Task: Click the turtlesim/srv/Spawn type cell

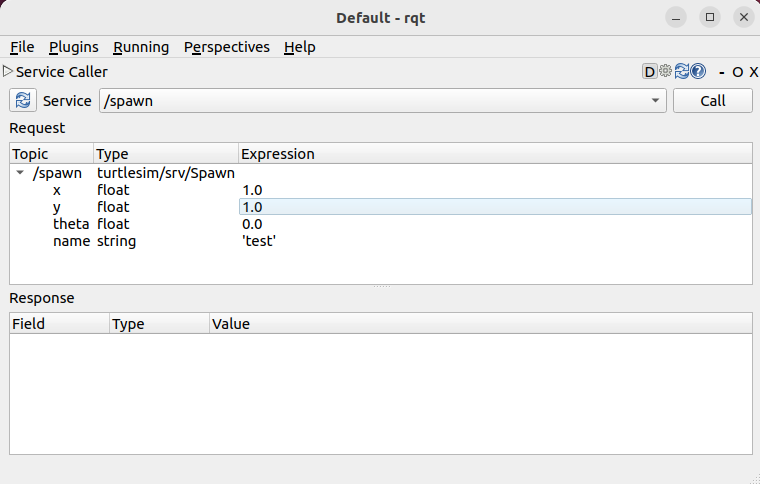Action: coord(166,173)
